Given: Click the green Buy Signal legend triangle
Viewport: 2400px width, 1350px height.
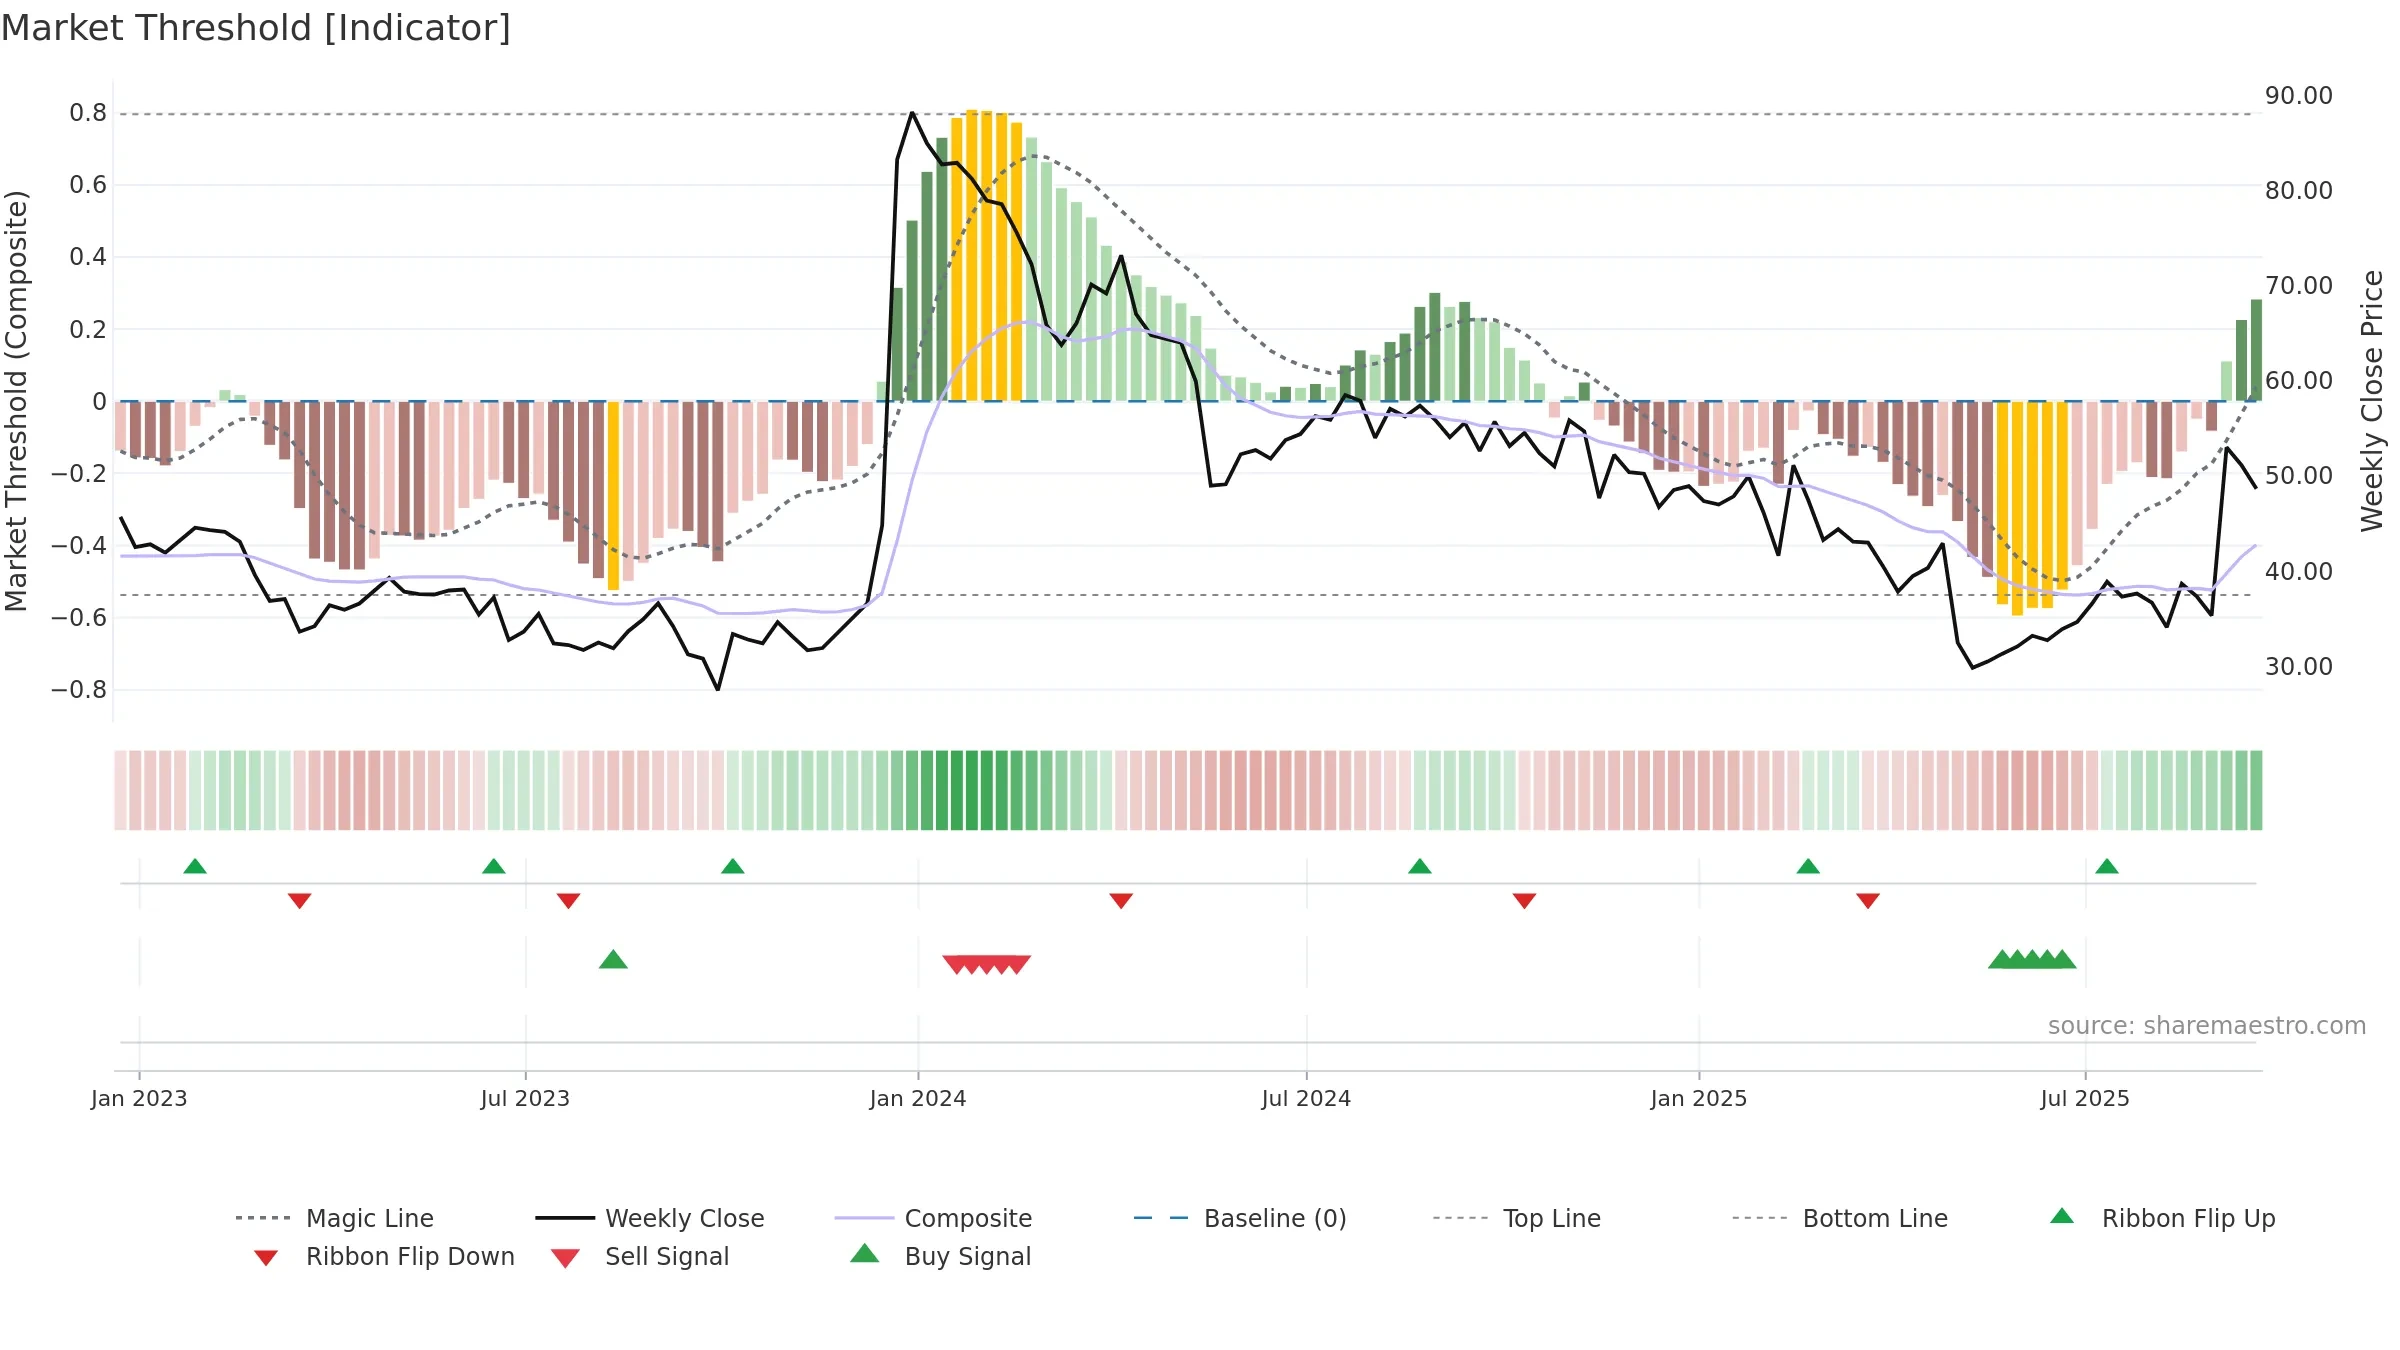Looking at the screenshot, I should (x=864, y=1253).
